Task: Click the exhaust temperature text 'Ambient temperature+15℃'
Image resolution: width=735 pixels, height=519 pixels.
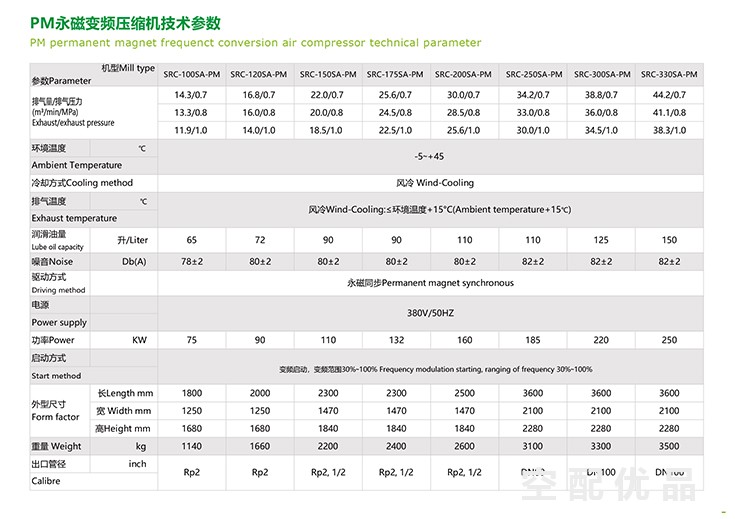Action: [512, 210]
